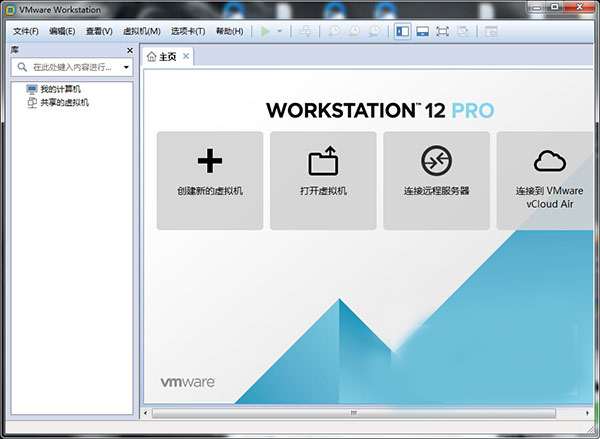The image size is (600, 439).
Task: Click the 连接到 VMware vCloud Air tile
Action: coord(545,181)
